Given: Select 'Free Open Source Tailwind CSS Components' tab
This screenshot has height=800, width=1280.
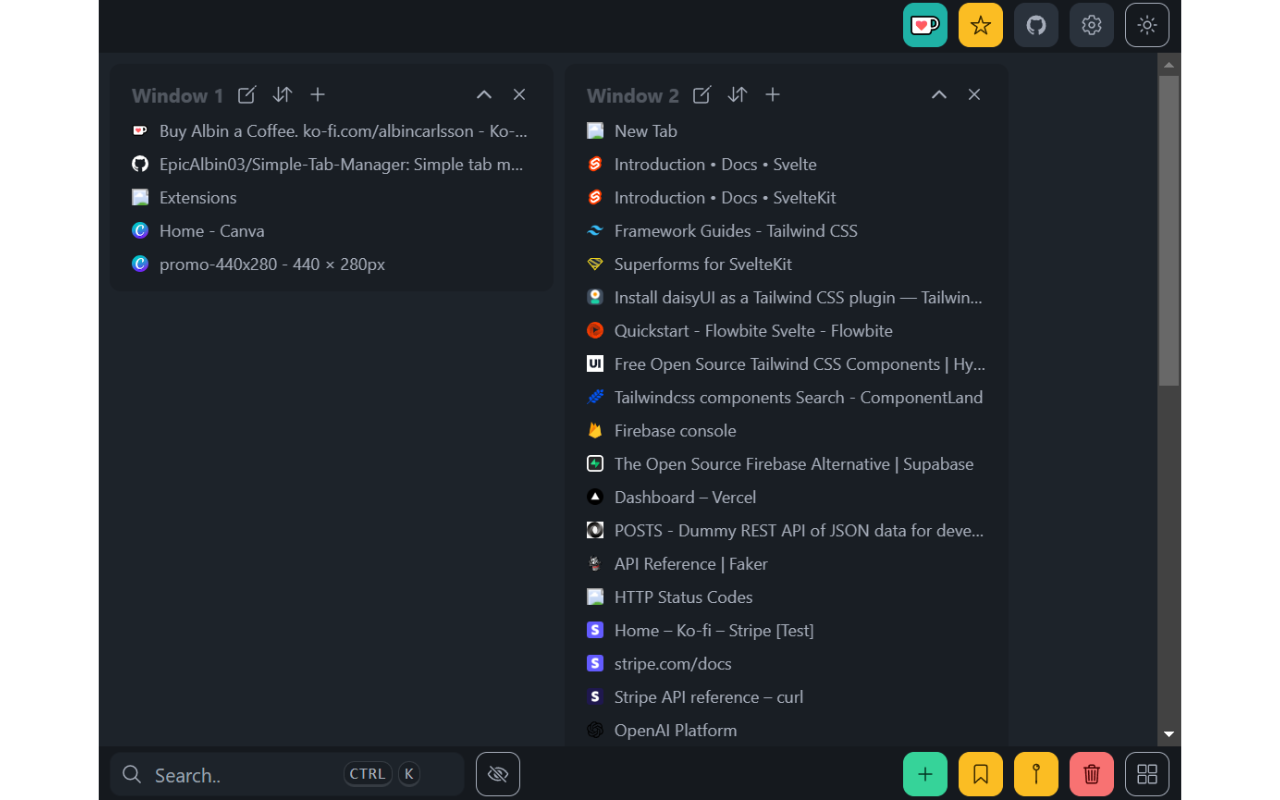Looking at the screenshot, I should point(786,364).
